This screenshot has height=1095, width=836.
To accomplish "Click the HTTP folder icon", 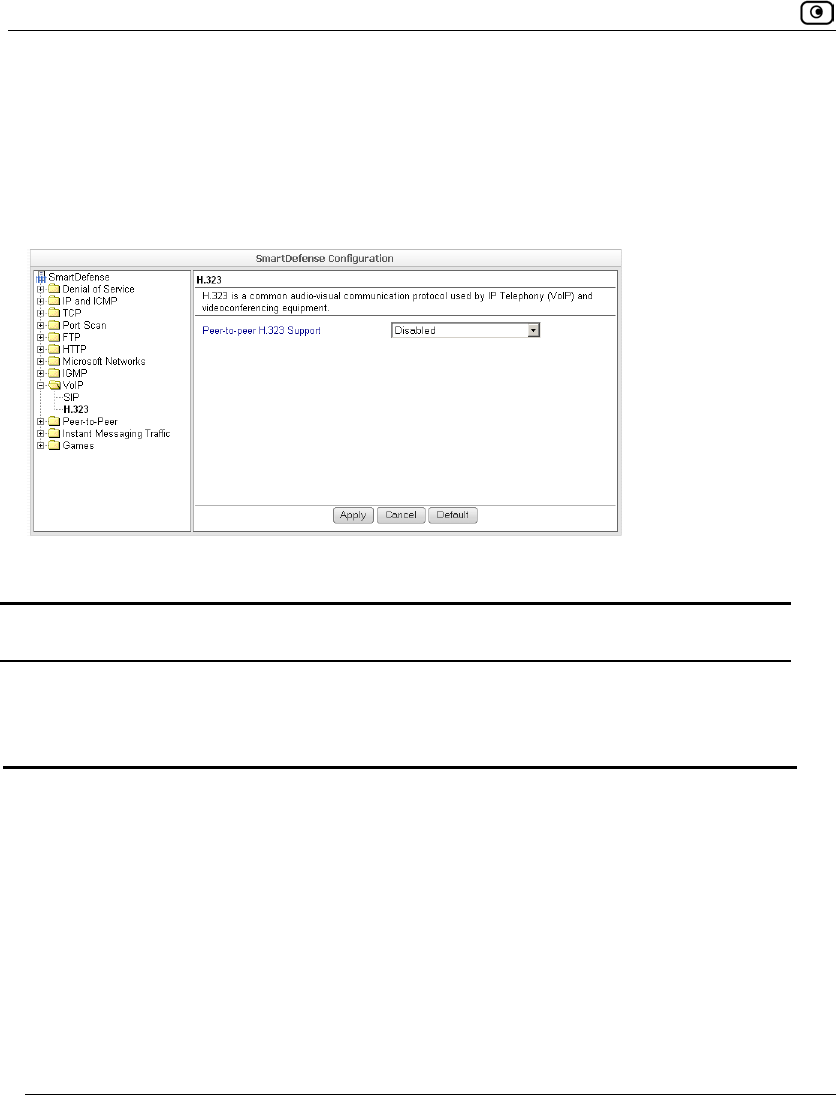I will pos(54,349).
